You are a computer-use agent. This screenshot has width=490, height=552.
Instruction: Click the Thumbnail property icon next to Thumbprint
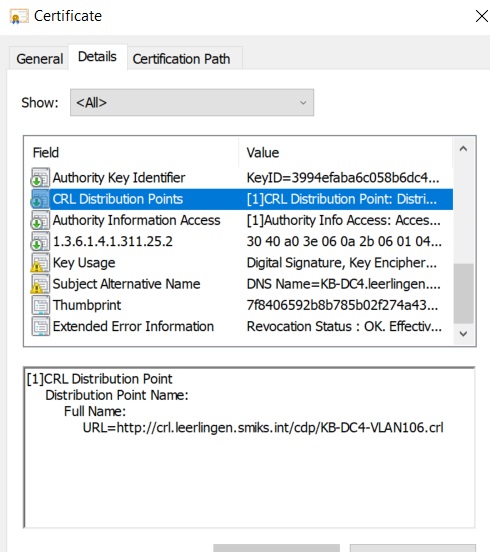click(40, 305)
